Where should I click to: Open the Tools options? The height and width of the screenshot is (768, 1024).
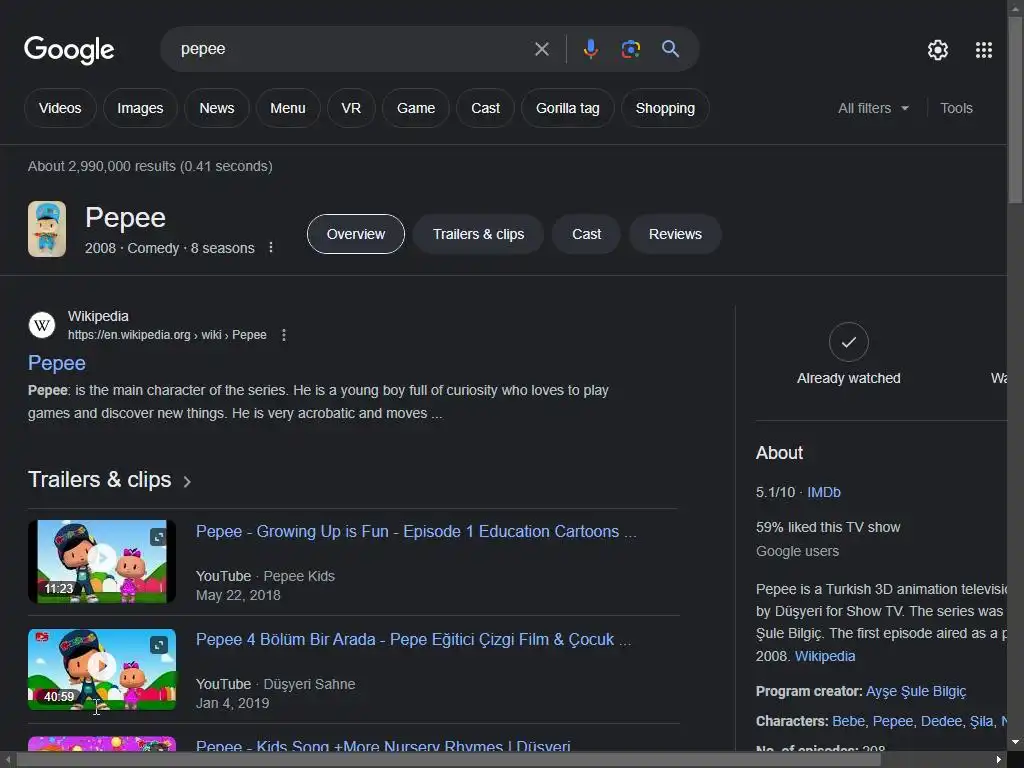956,108
